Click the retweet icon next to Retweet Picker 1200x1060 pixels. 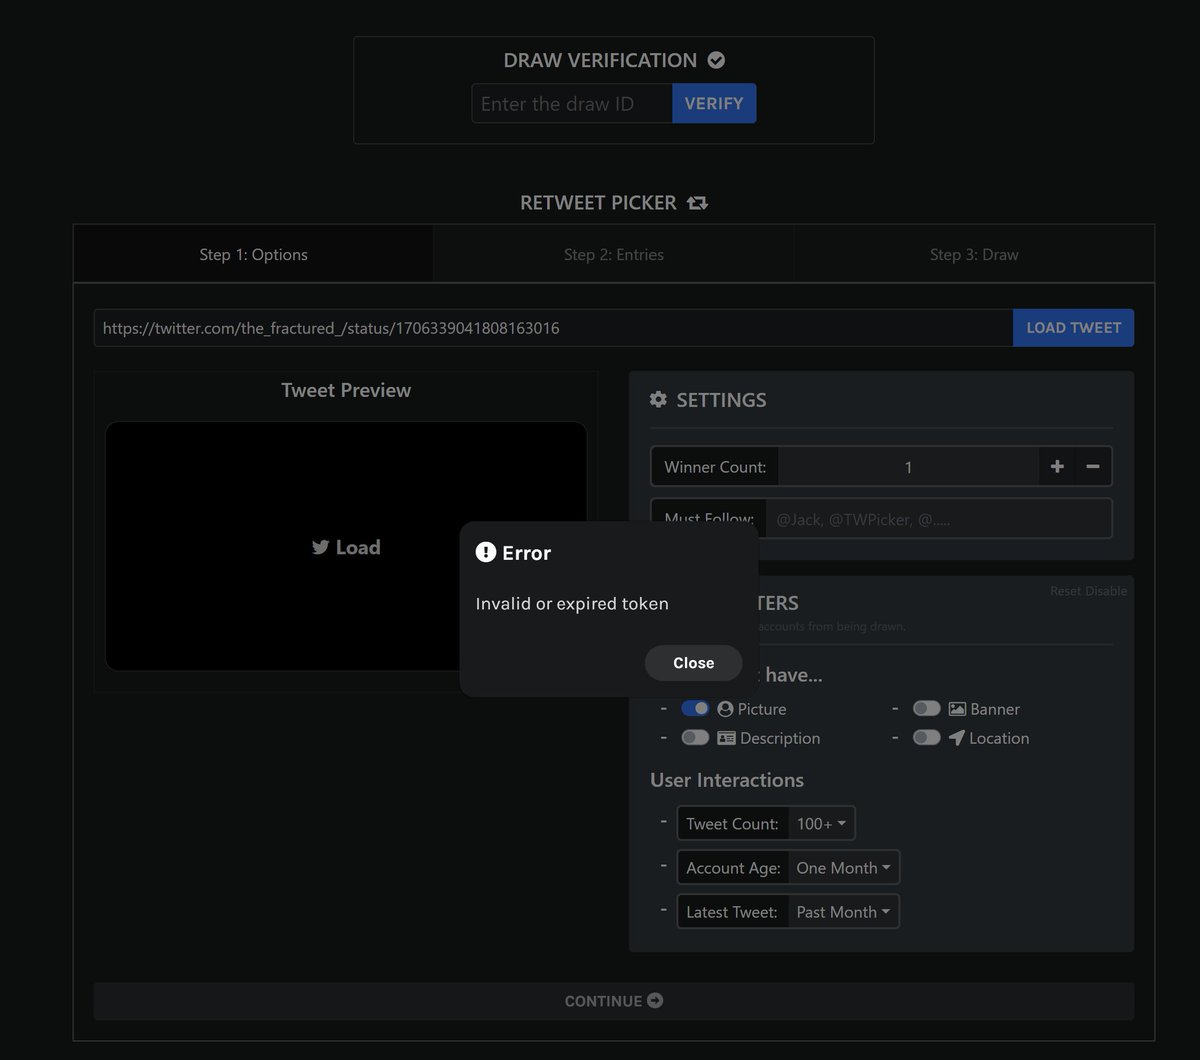[697, 203]
